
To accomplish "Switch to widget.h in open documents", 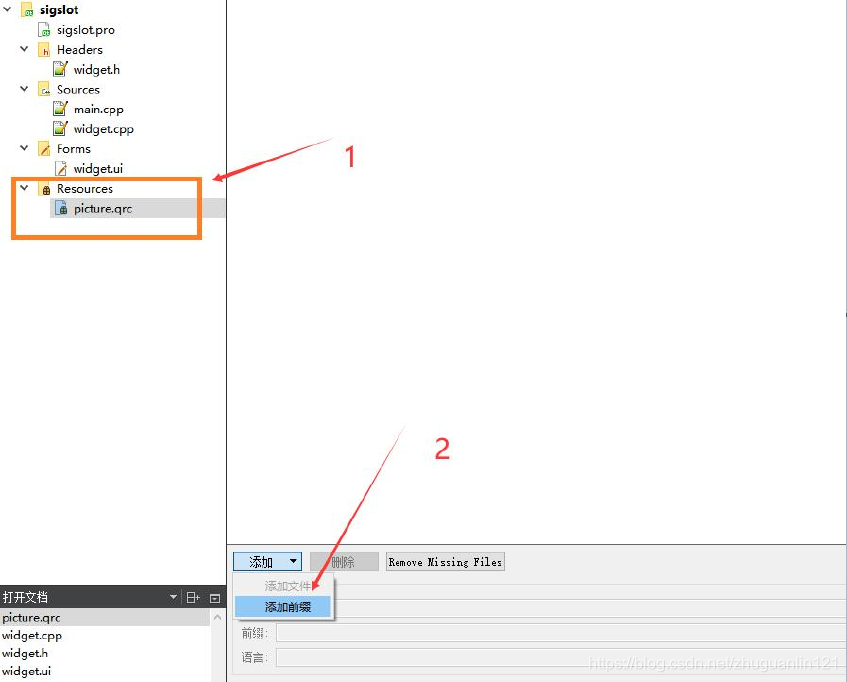I will click(105, 653).
